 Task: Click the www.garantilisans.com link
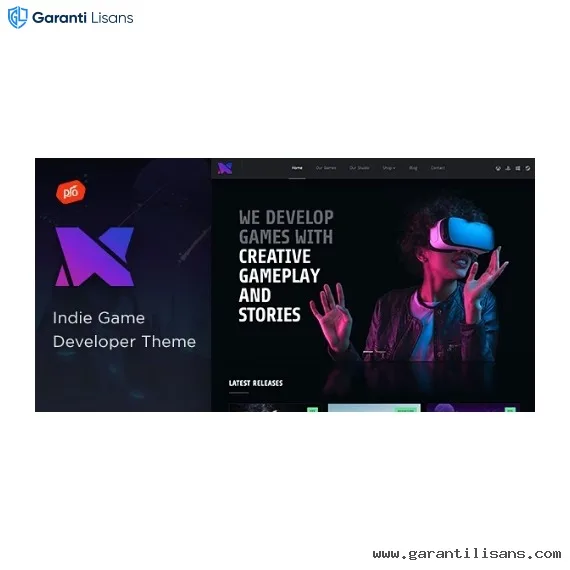[x=467, y=554]
